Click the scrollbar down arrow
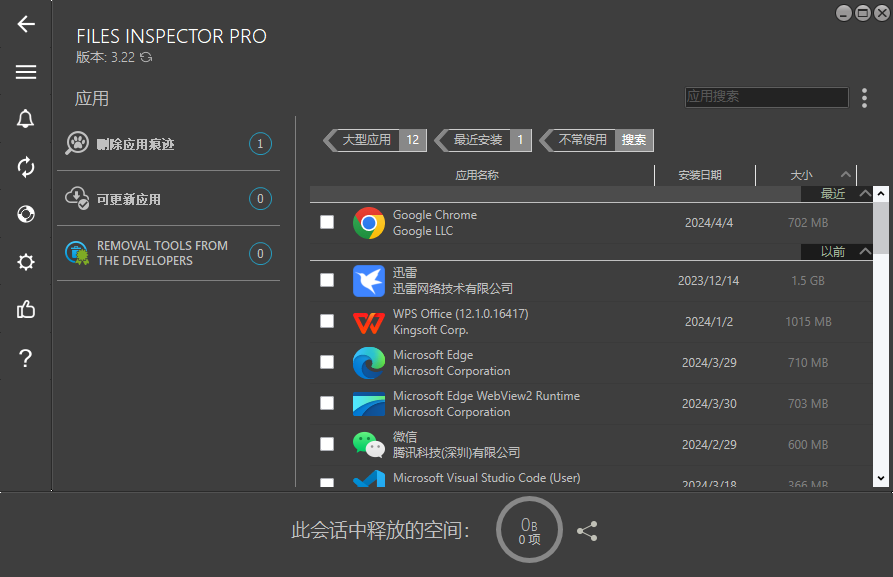The width and height of the screenshot is (893, 577). tap(880, 478)
